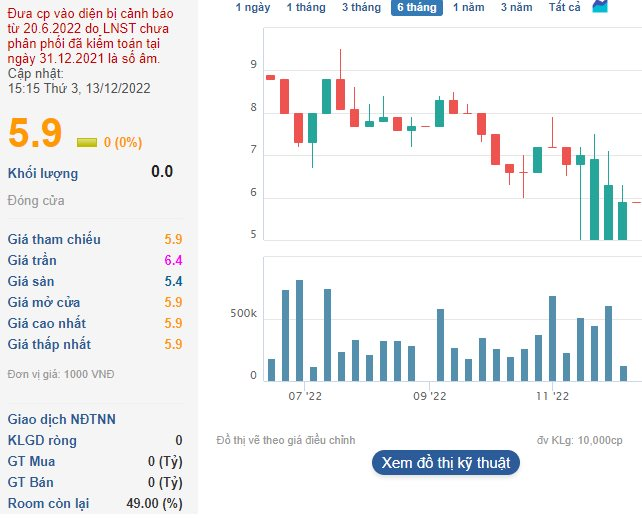642x518 pixels.
Task: Select the Giá sàn value 5.4
Action: (x=173, y=281)
